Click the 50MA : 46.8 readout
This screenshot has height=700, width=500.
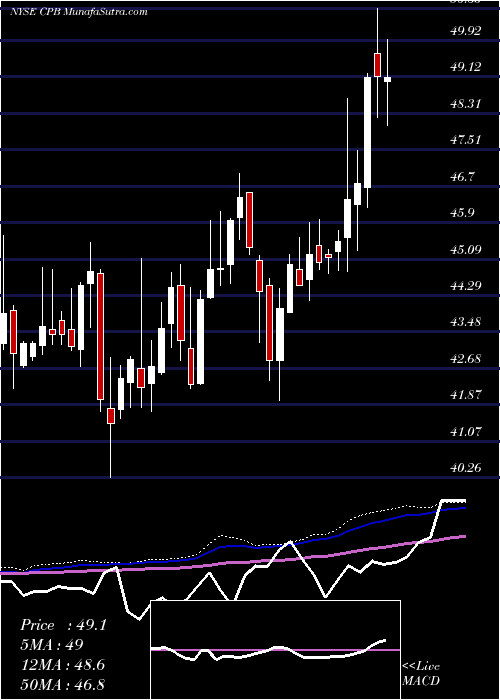coord(63,684)
